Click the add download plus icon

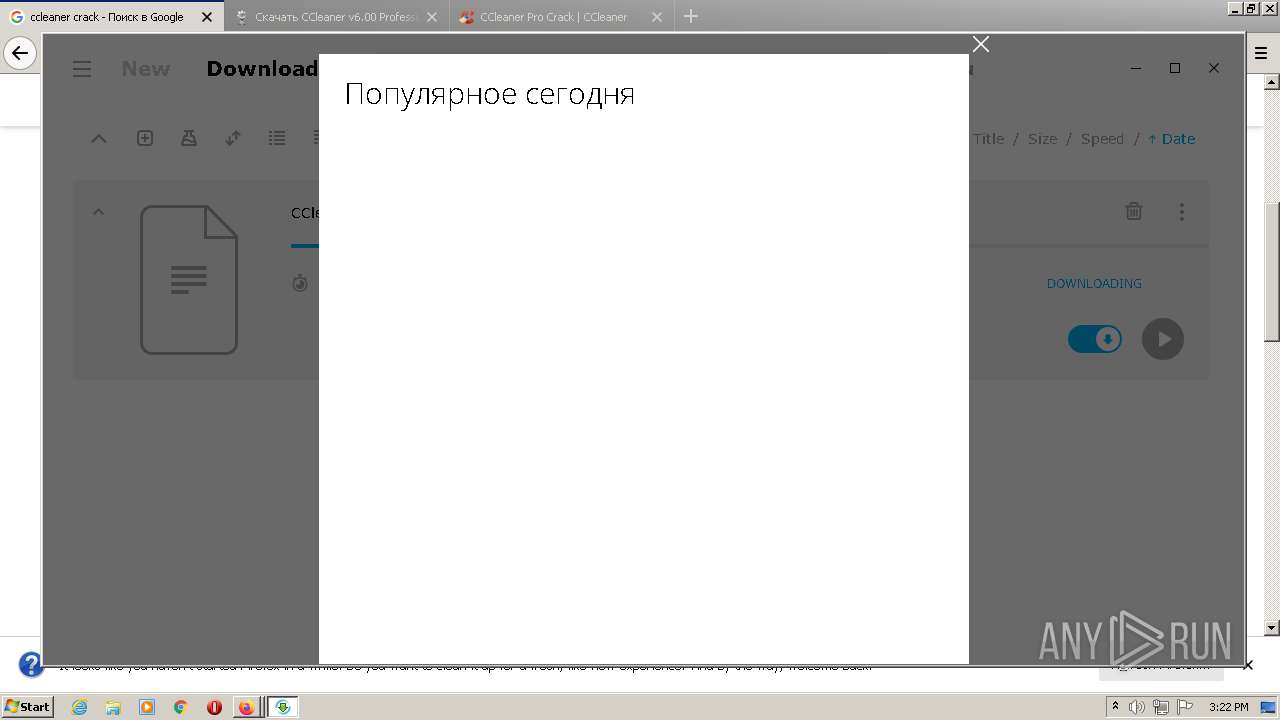pyautogui.click(x=145, y=138)
